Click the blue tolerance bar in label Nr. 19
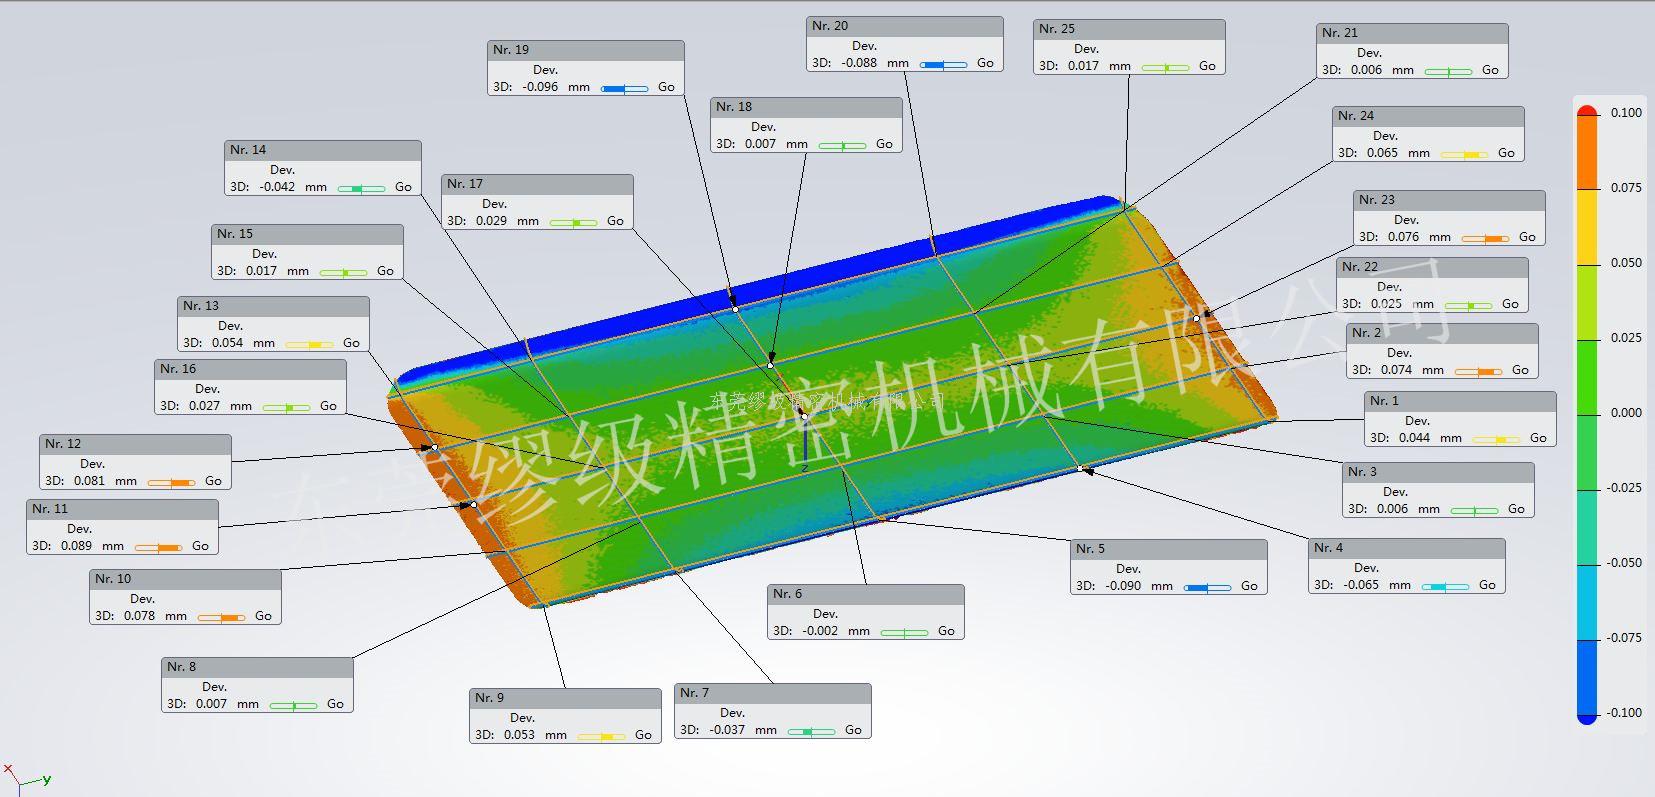Screen dimensions: 1655x797 click(624, 88)
